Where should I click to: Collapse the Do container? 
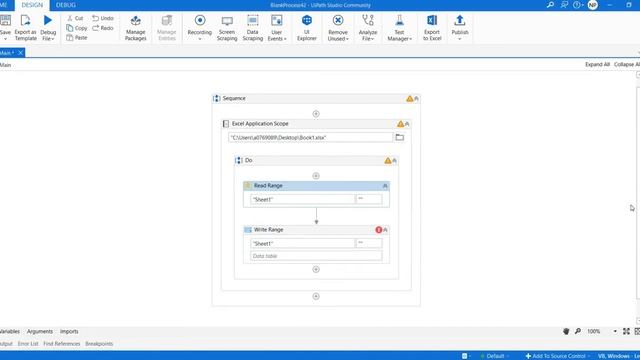coord(394,160)
